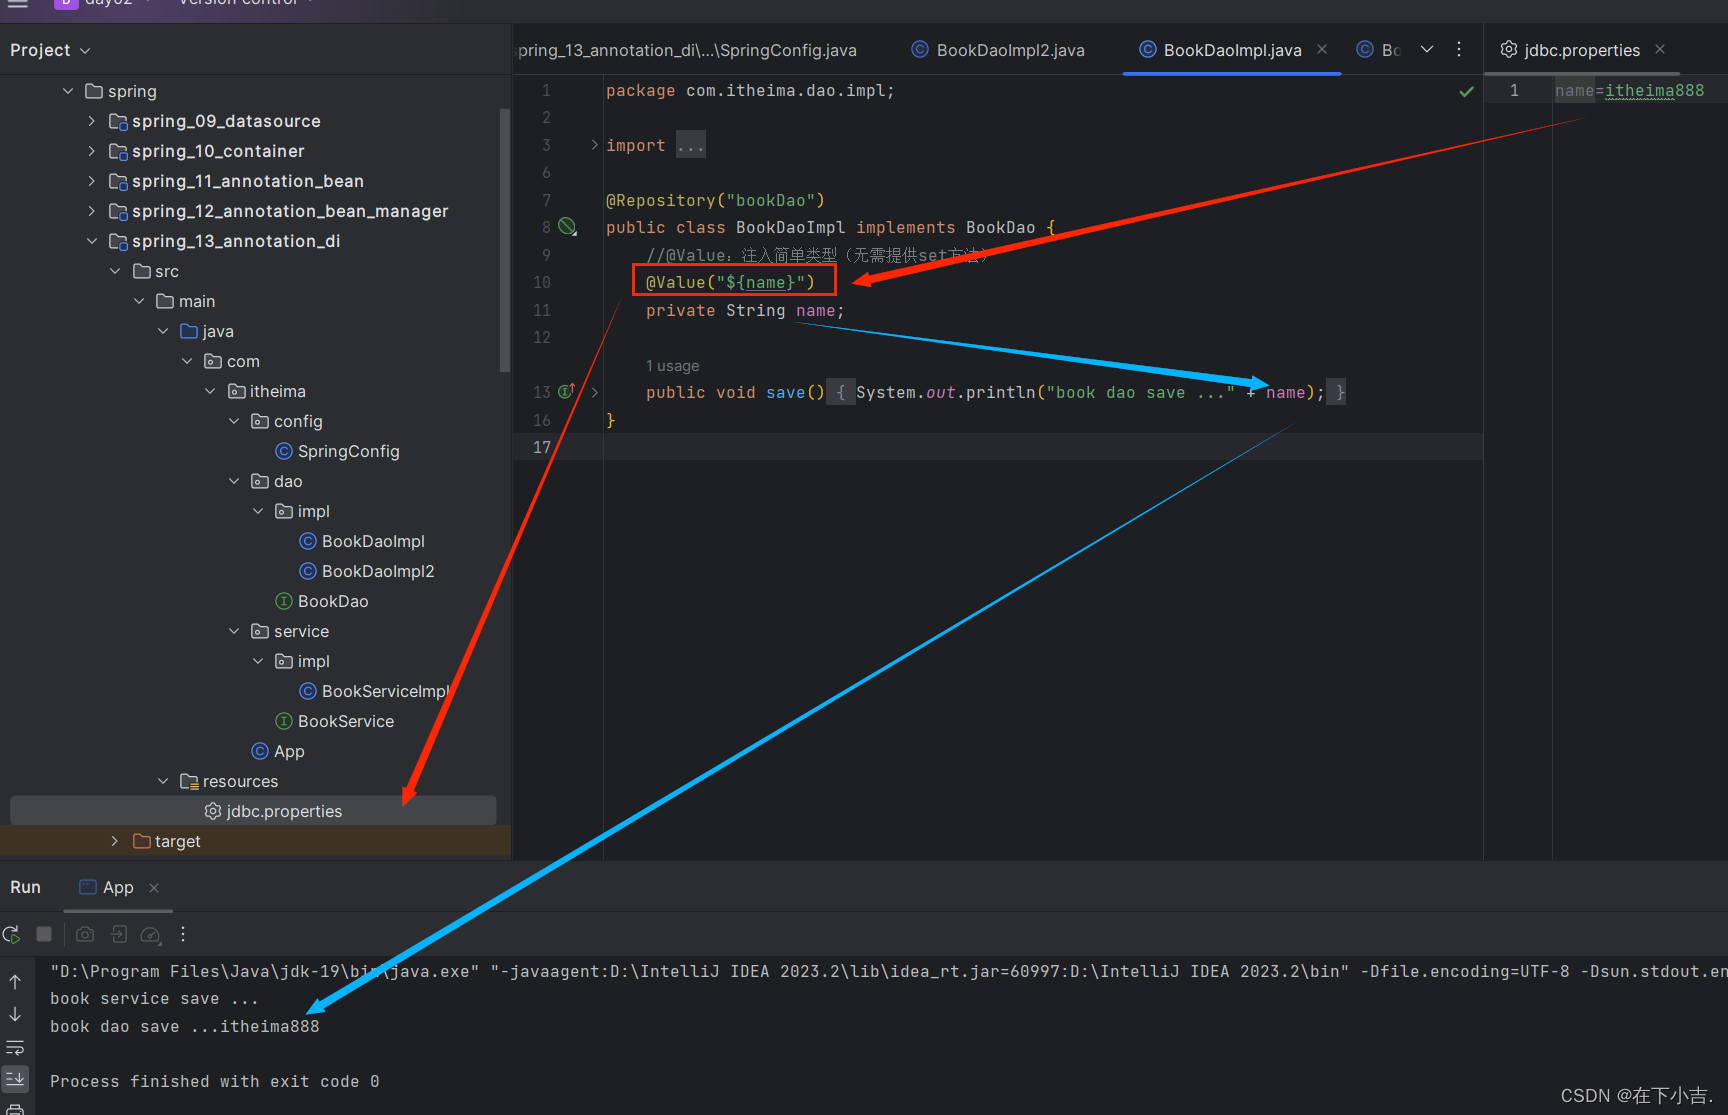Viewport: 1728px width, 1115px height.
Task: Open SpringConfig class in project tree
Action: click(x=337, y=451)
